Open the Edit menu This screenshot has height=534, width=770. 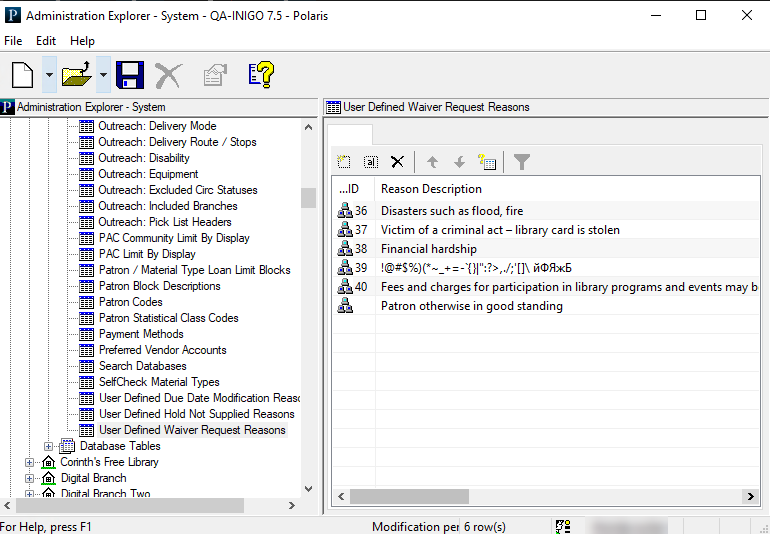(x=46, y=41)
